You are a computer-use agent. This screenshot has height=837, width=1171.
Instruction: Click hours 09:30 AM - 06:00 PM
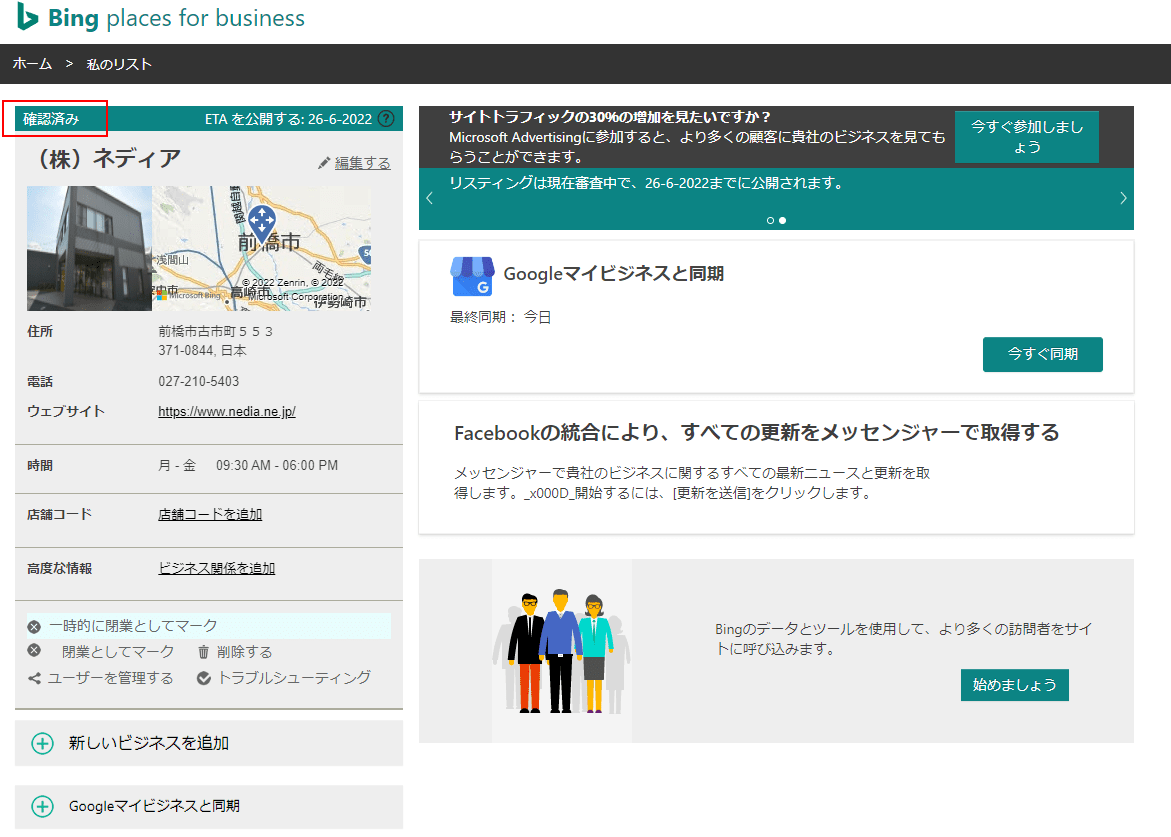pyautogui.click(x=277, y=465)
